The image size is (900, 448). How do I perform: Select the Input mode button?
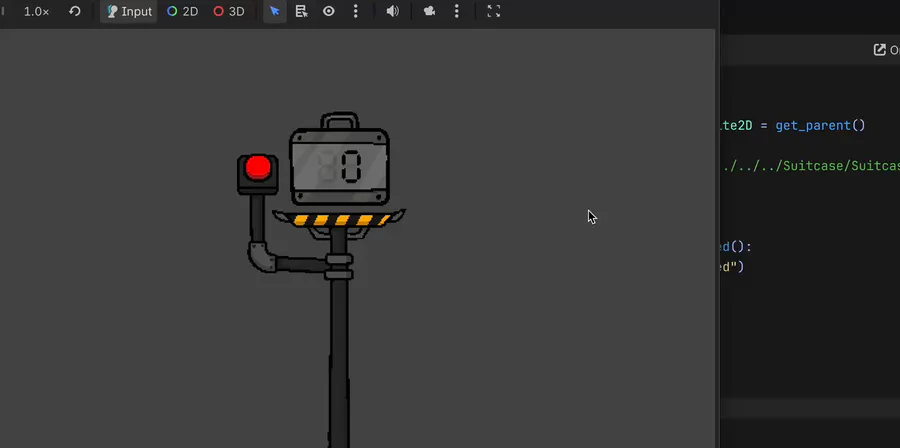[129, 11]
